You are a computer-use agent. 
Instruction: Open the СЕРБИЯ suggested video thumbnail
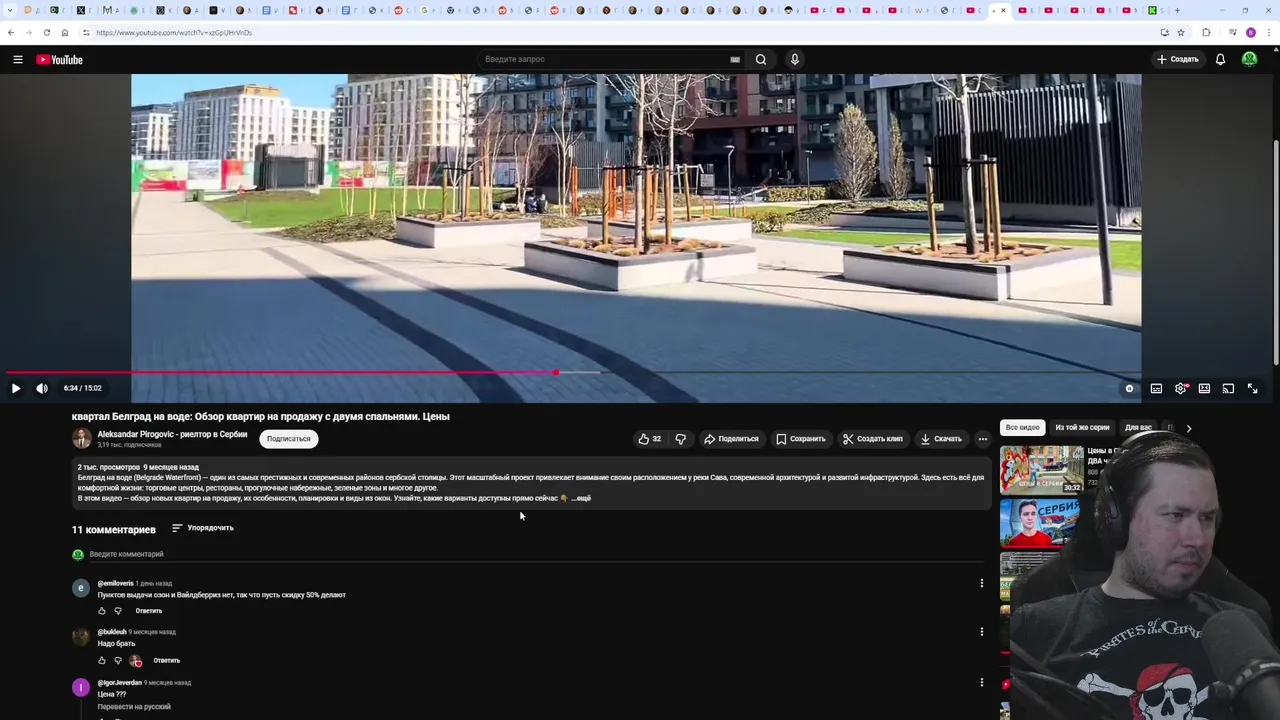click(1040, 522)
